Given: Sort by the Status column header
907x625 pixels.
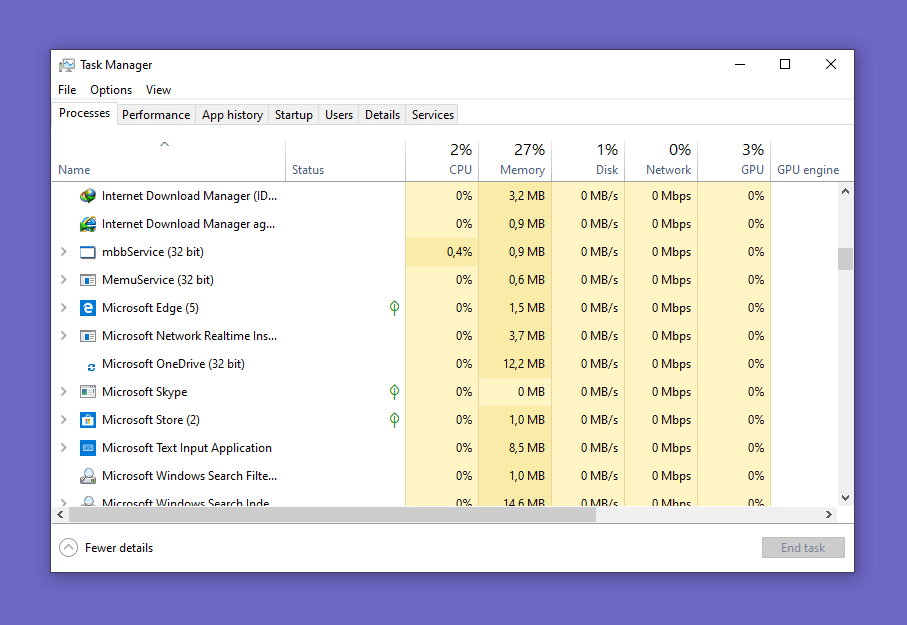Looking at the screenshot, I should (345, 161).
